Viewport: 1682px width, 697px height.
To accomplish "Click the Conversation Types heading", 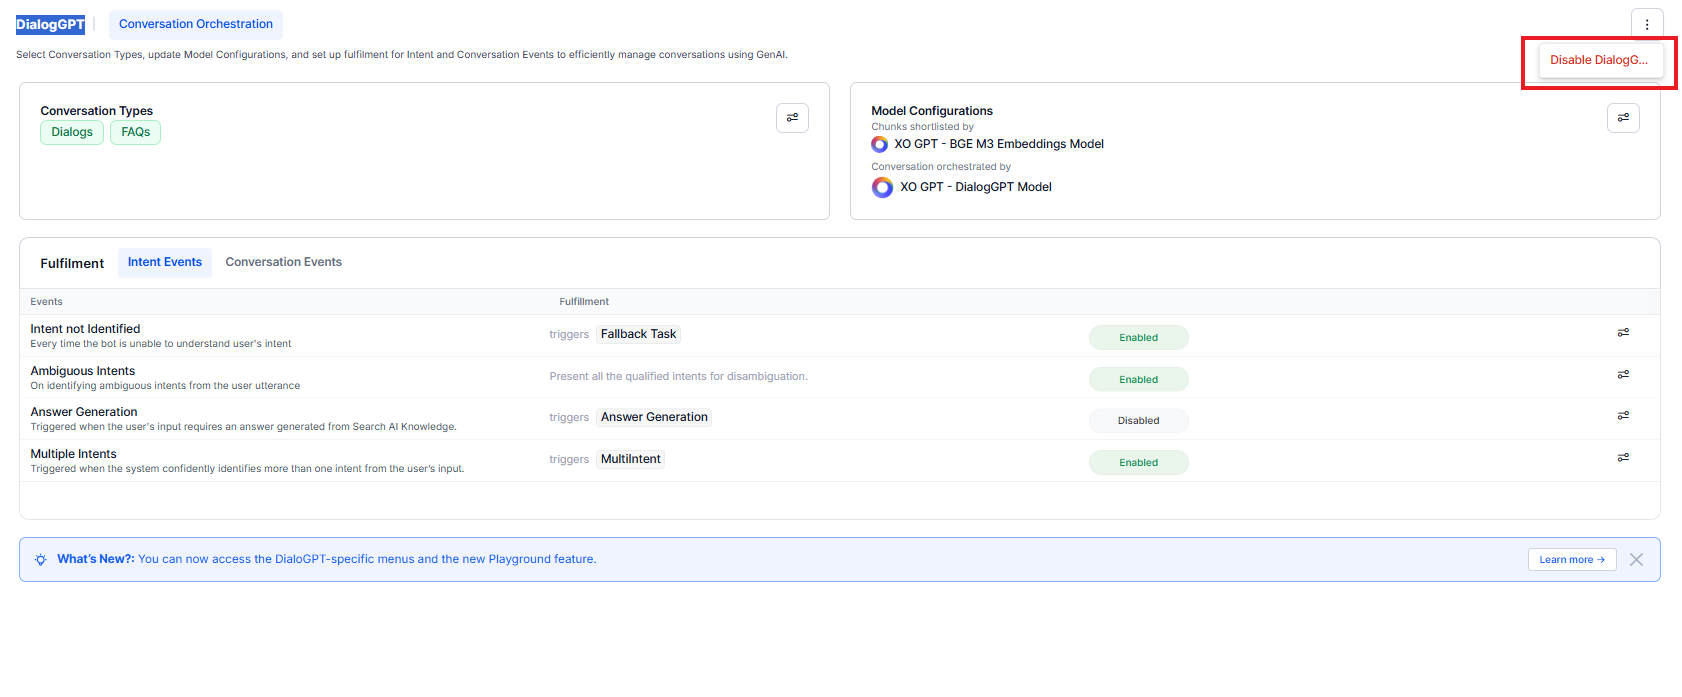I will pos(97,111).
